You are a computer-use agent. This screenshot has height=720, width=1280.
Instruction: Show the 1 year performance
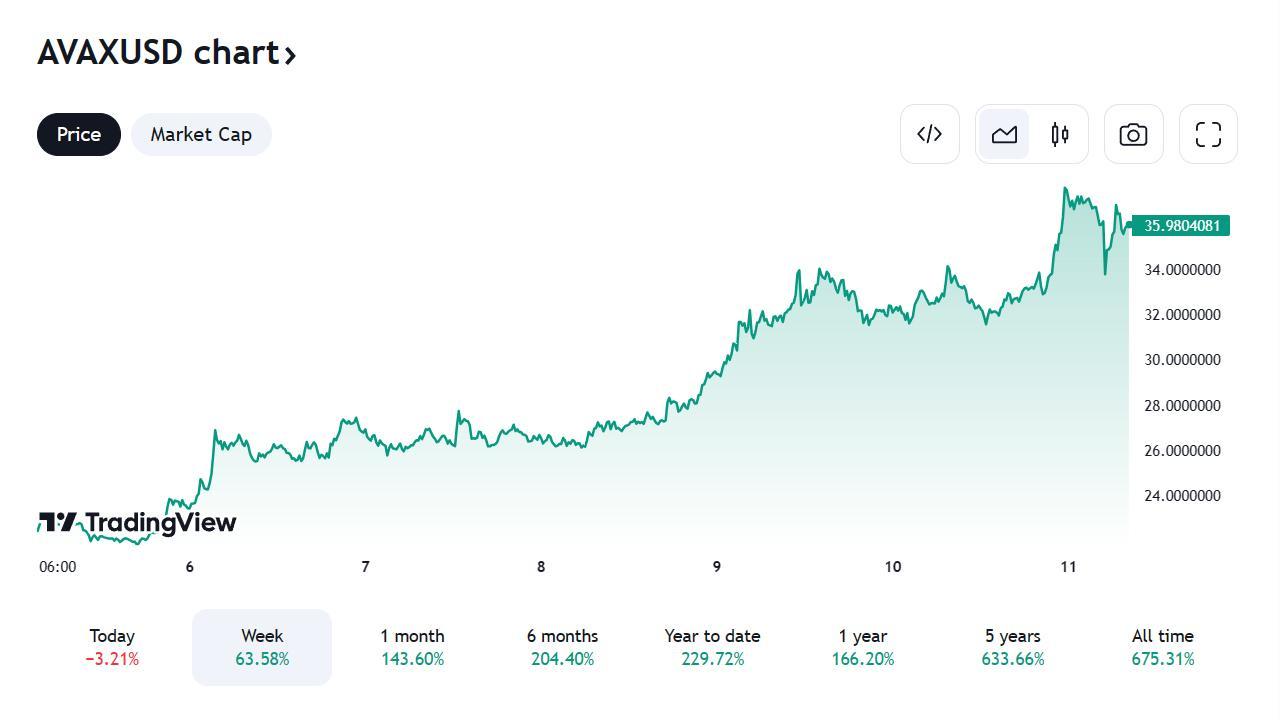click(x=862, y=647)
